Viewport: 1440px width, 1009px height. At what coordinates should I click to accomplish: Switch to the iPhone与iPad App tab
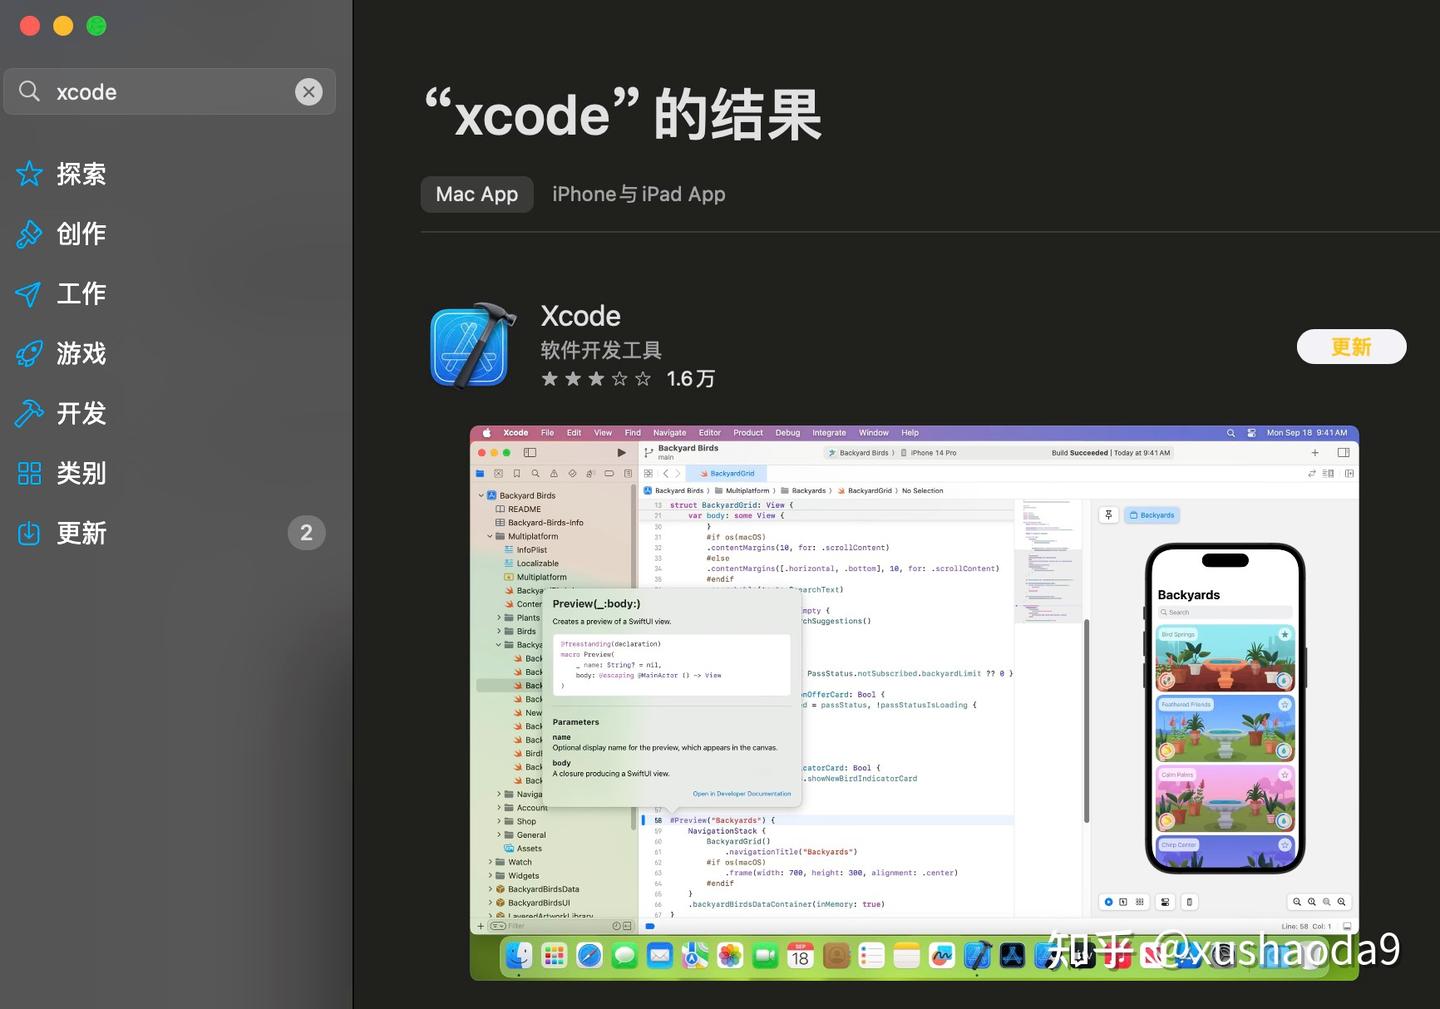coord(639,194)
